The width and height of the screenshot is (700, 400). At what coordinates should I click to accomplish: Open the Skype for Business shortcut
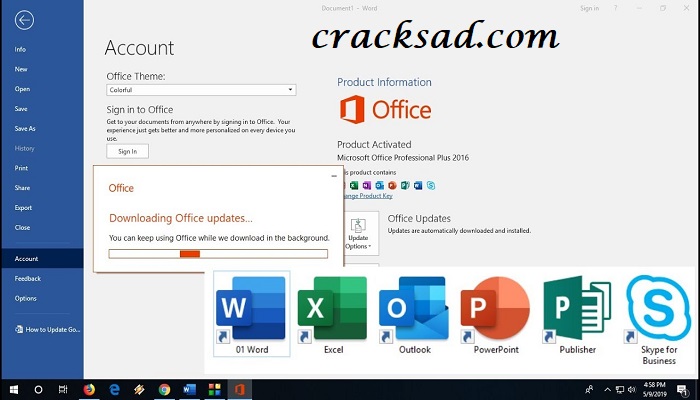click(659, 319)
